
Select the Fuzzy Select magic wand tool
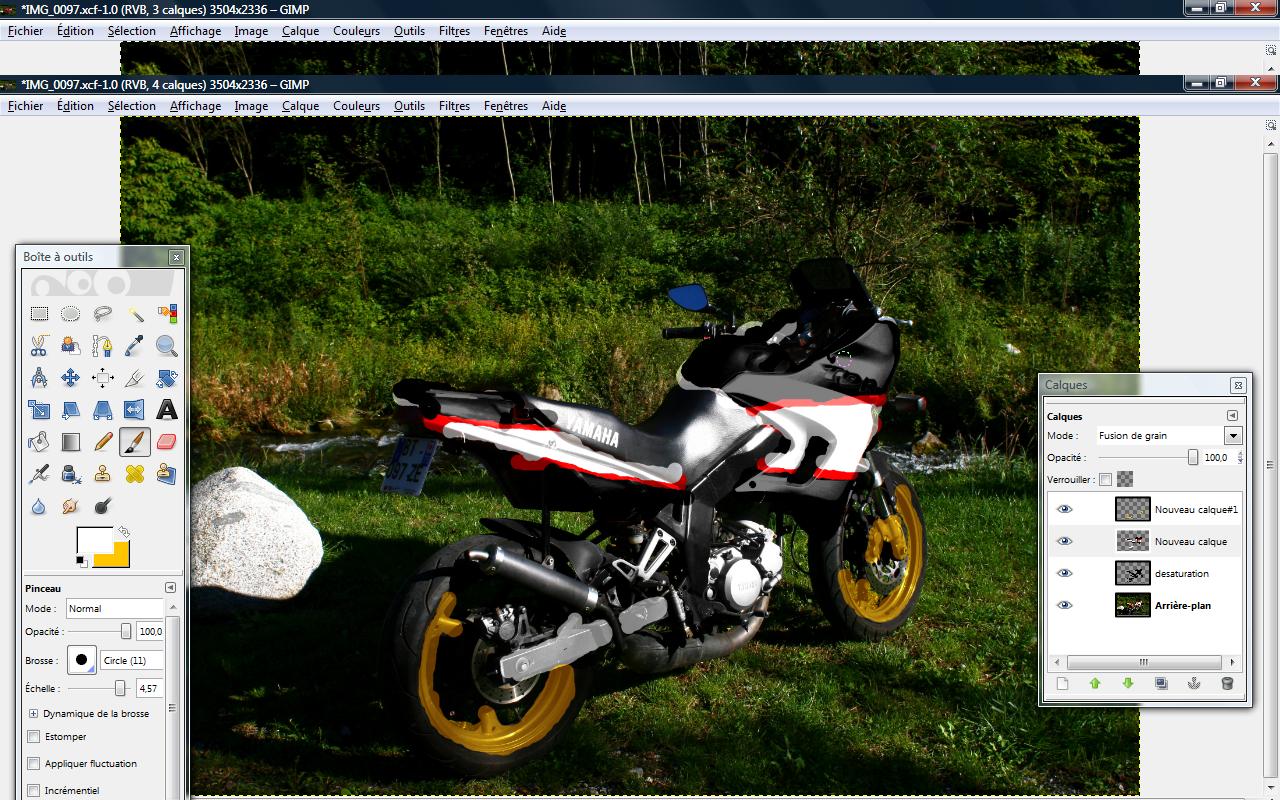point(135,314)
